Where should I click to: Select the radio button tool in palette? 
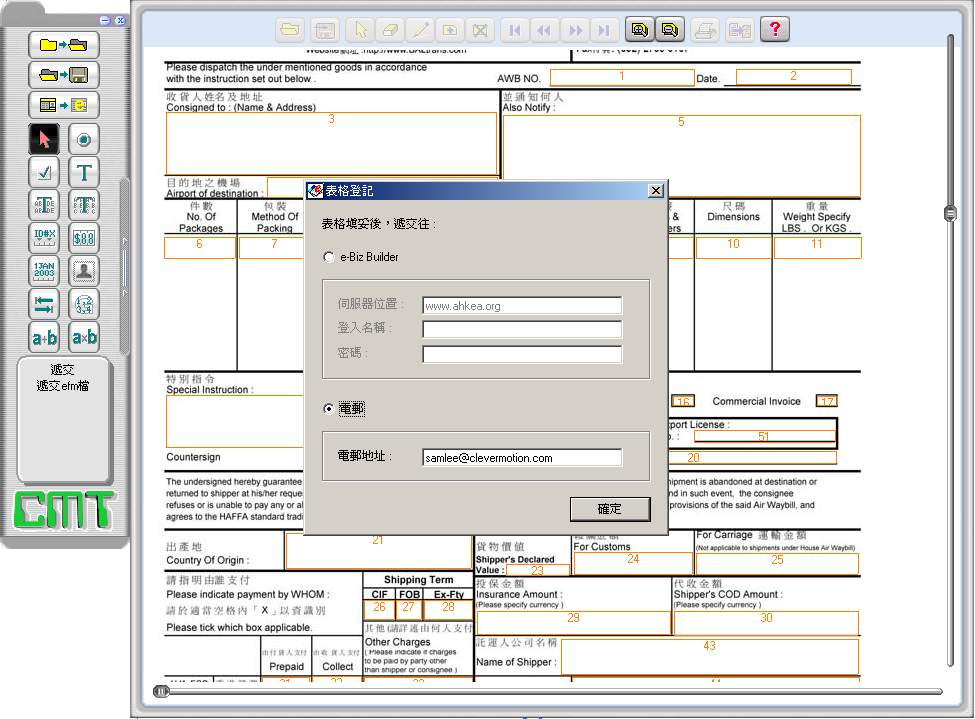[84, 139]
